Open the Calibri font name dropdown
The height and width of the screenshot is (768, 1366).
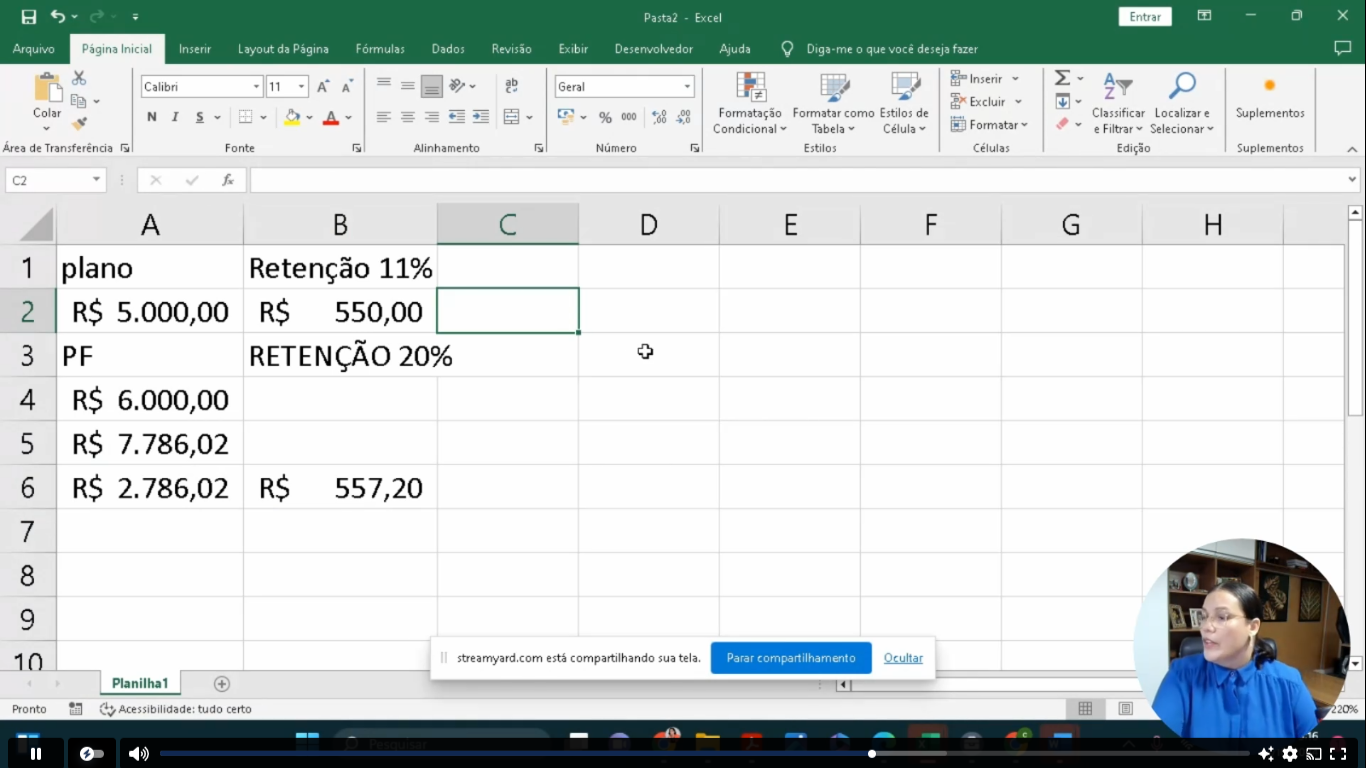tap(256, 87)
